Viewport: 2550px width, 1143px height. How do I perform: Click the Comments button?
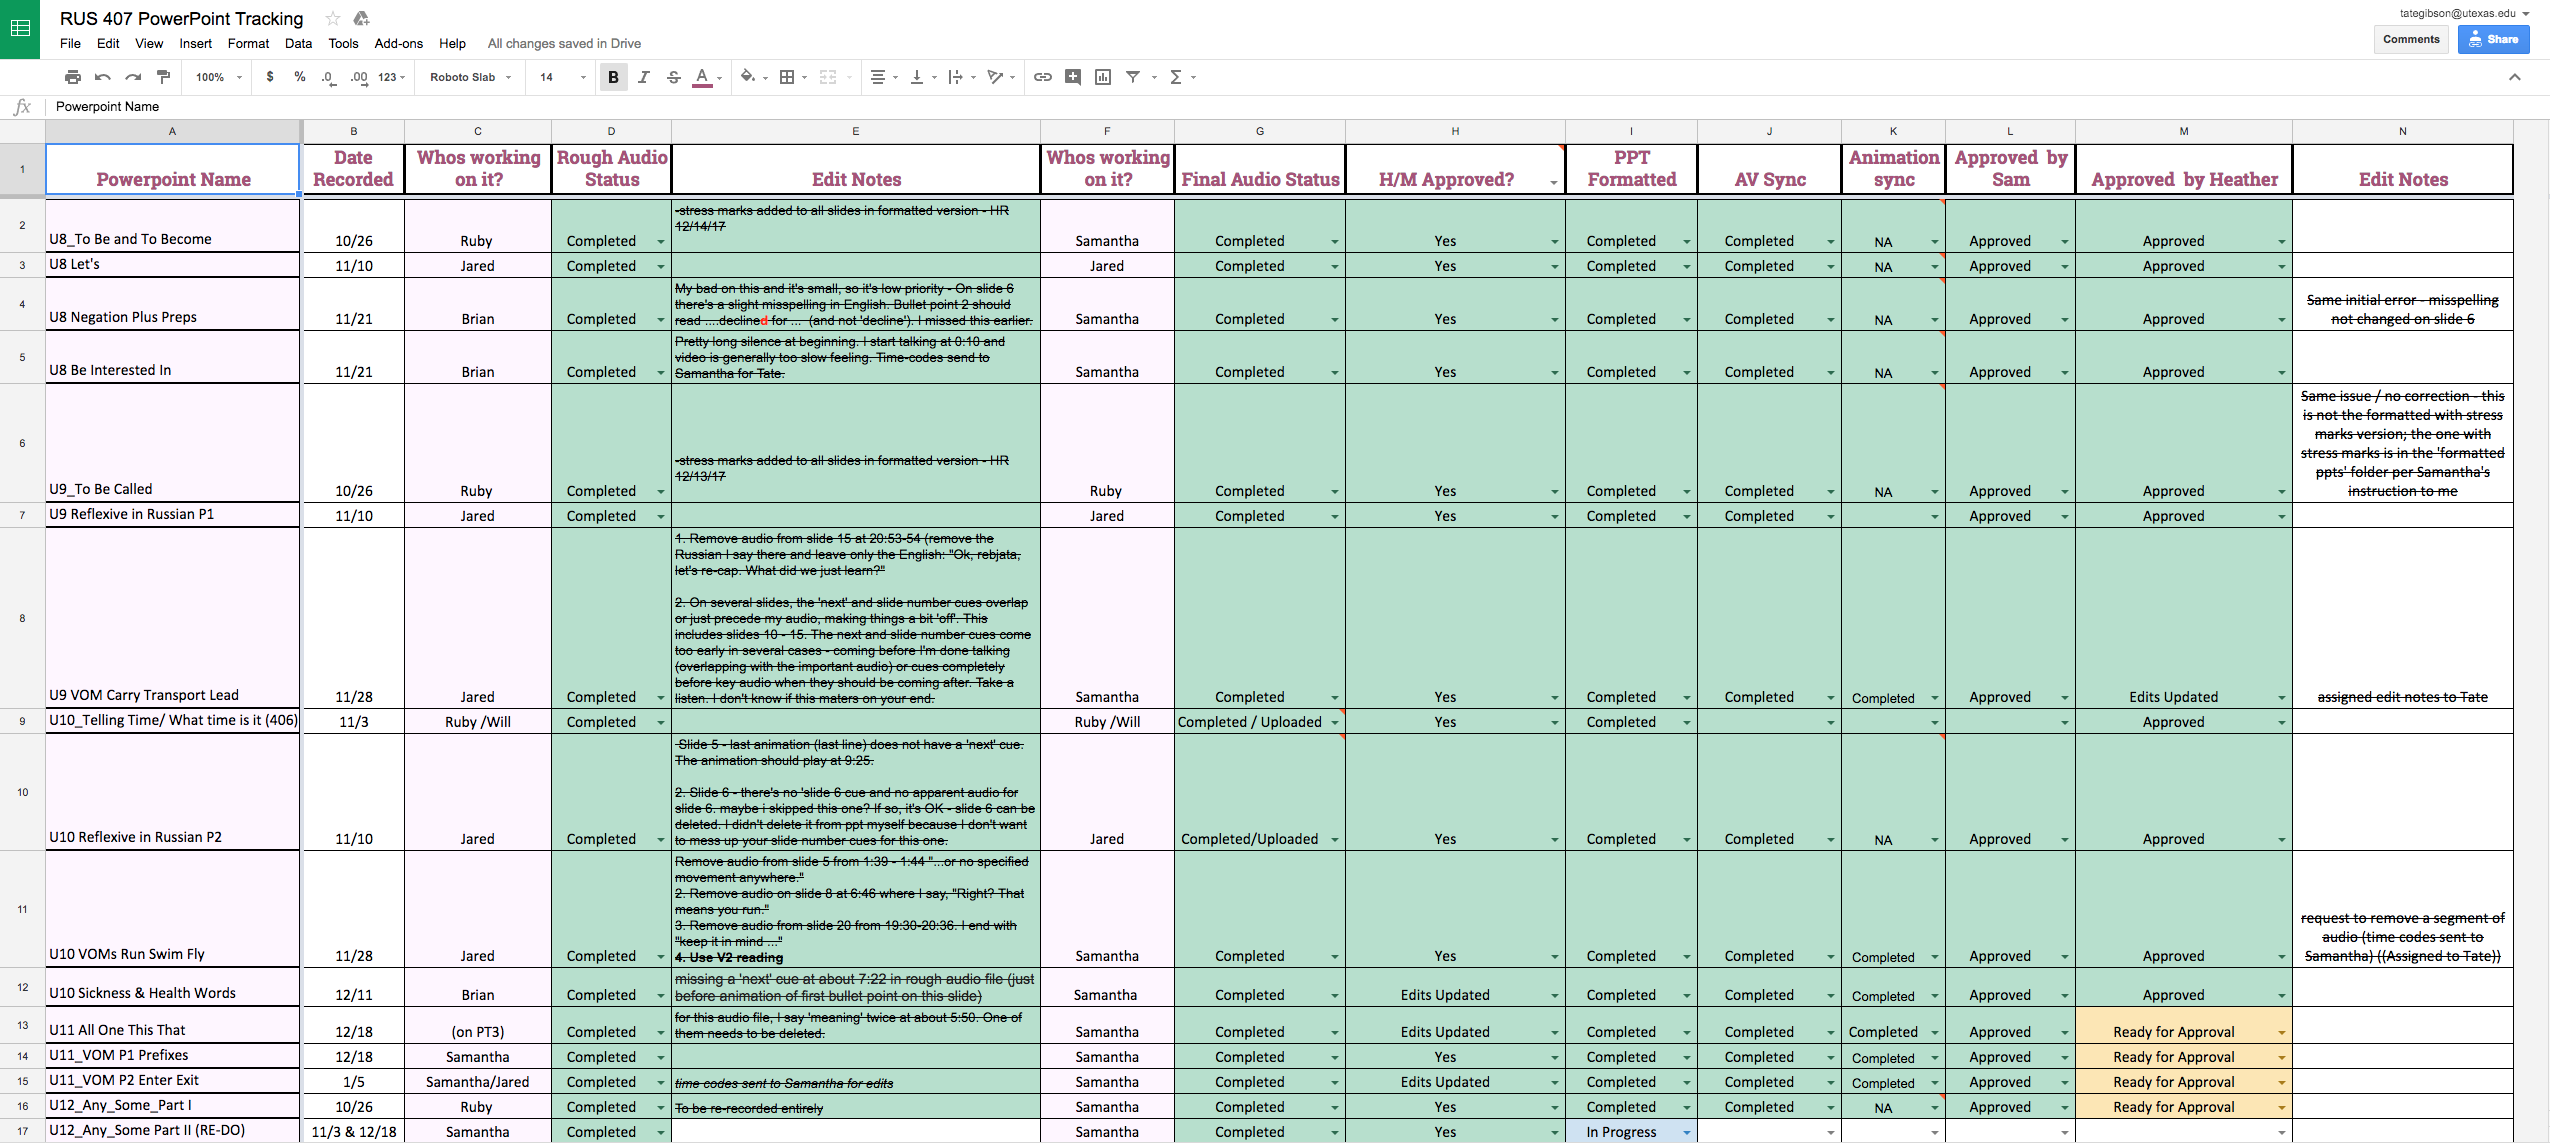(2410, 39)
